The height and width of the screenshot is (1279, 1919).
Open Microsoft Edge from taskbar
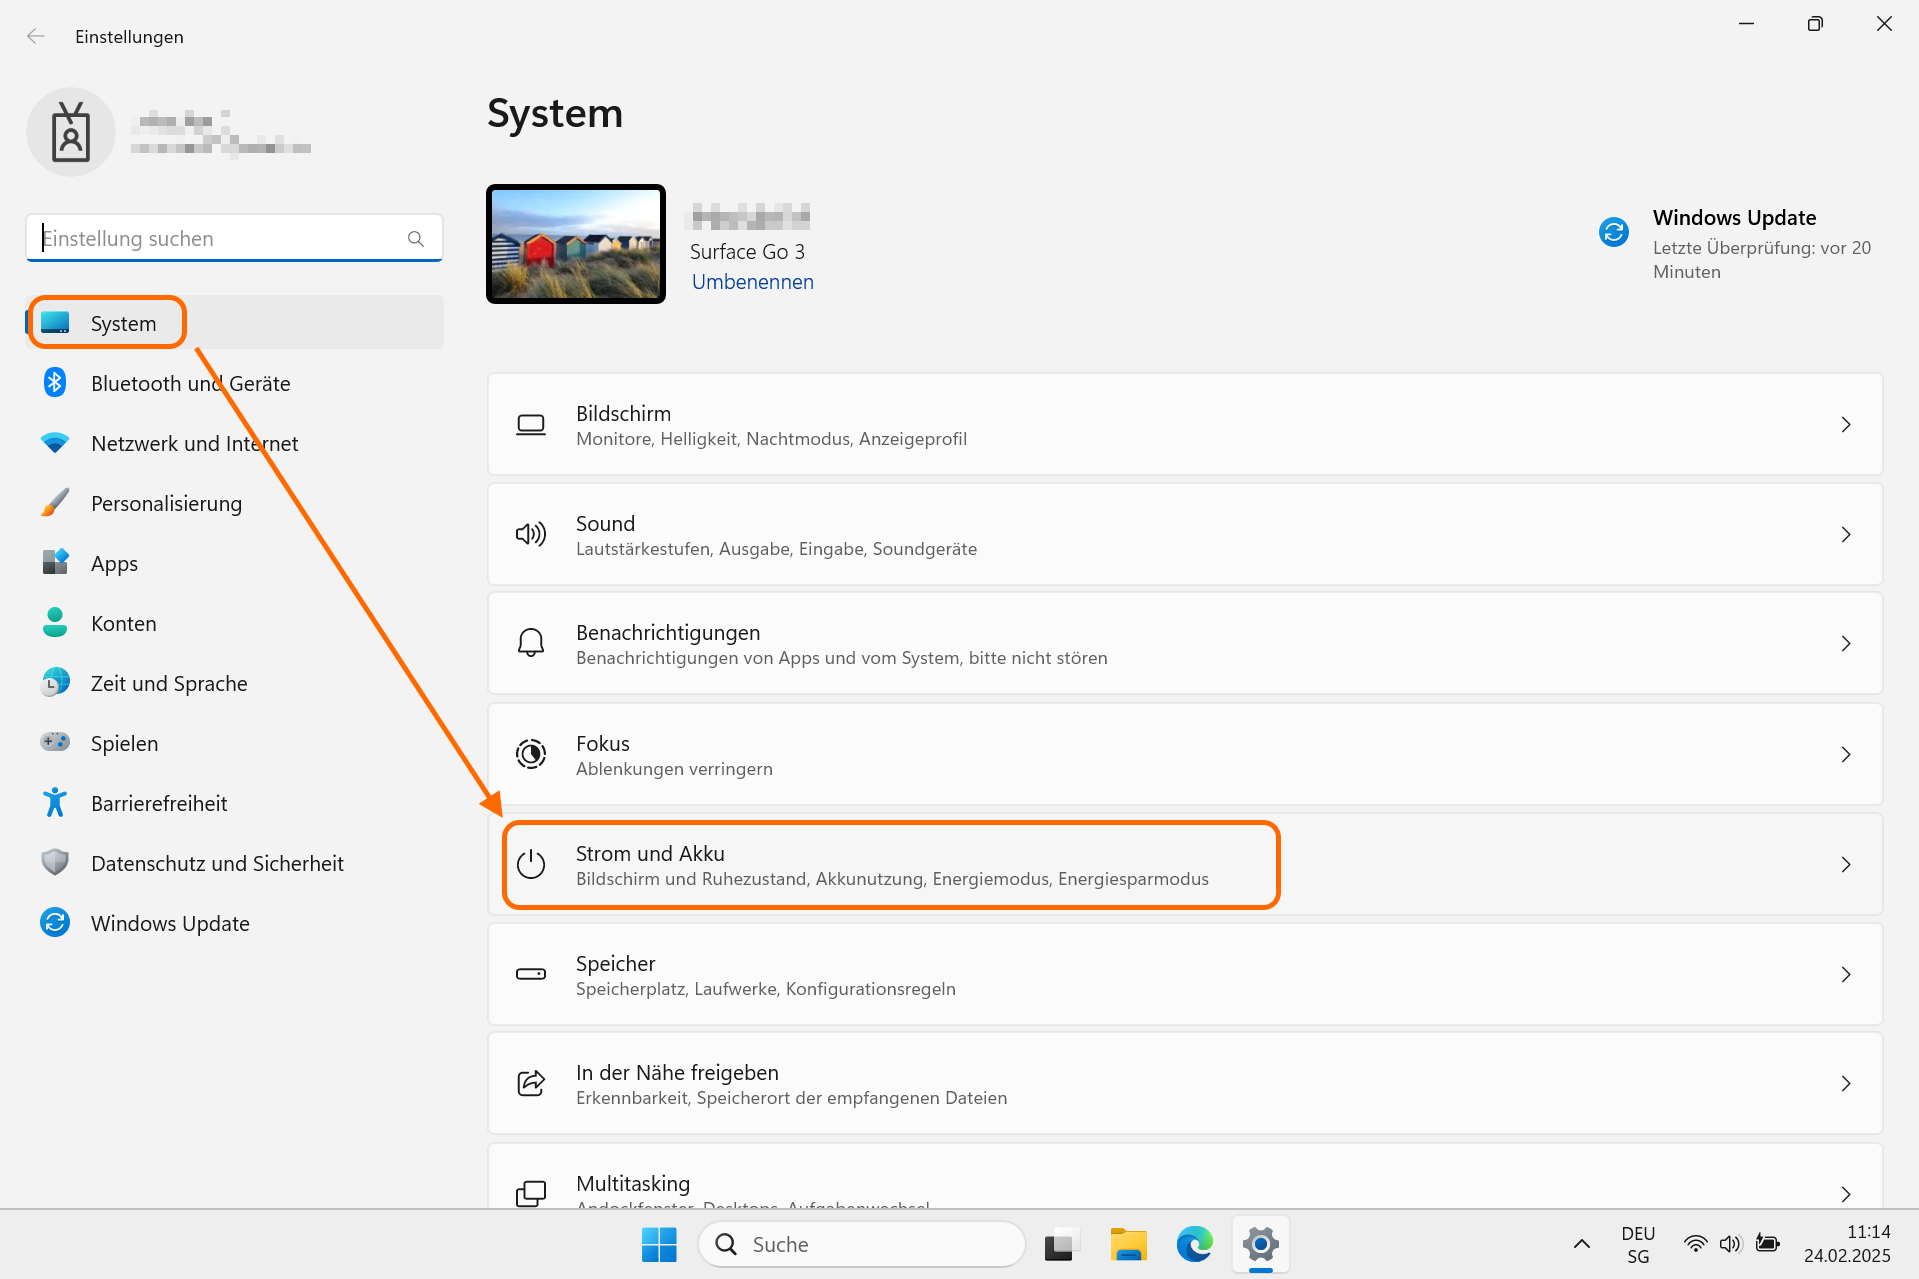click(1194, 1245)
